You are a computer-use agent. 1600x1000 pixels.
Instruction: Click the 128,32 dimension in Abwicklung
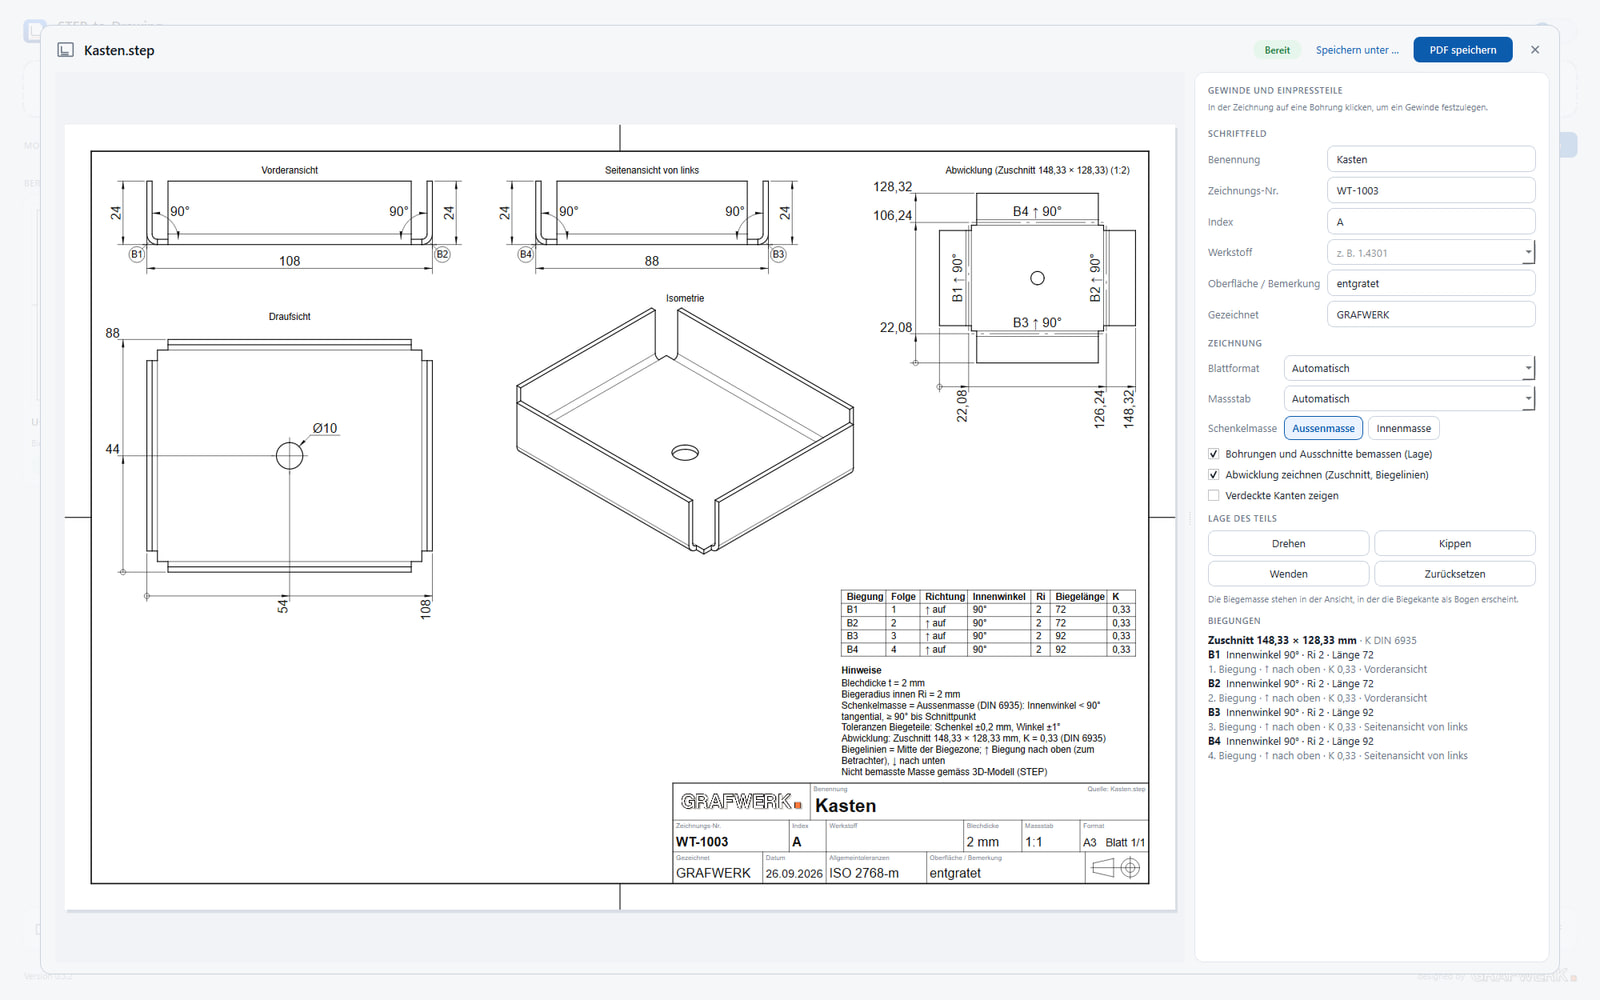tap(892, 187)
